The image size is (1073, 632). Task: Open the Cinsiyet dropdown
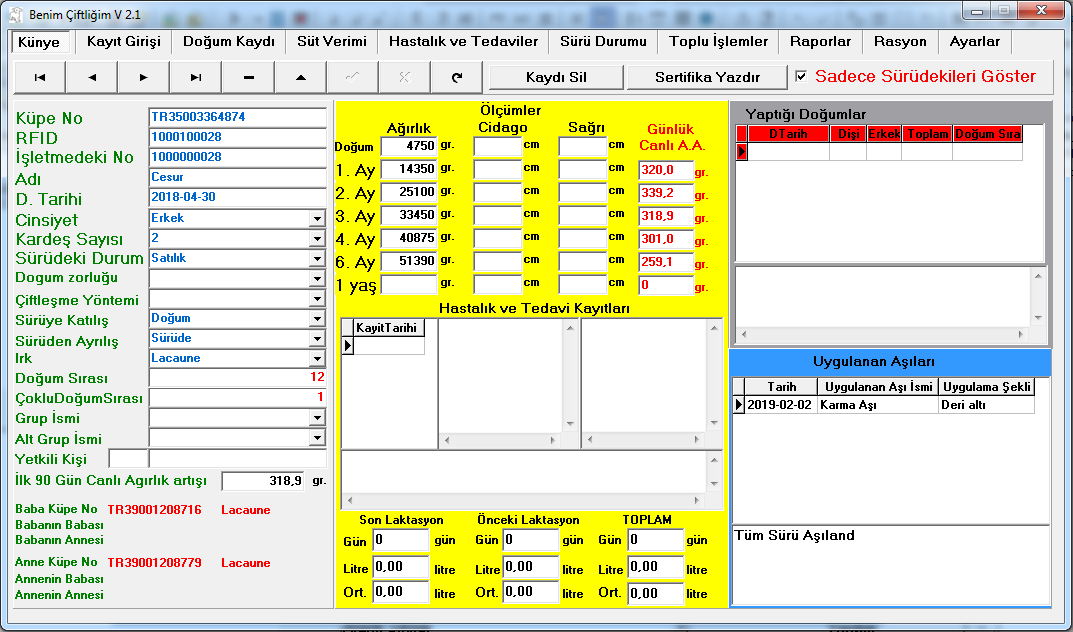click(317, 218)
